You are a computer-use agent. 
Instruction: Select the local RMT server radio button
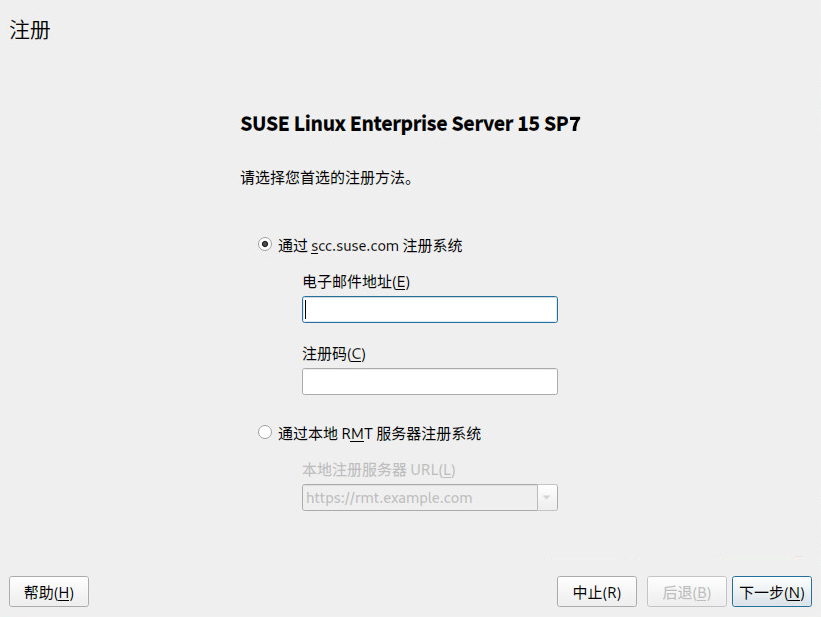[265, 433]
